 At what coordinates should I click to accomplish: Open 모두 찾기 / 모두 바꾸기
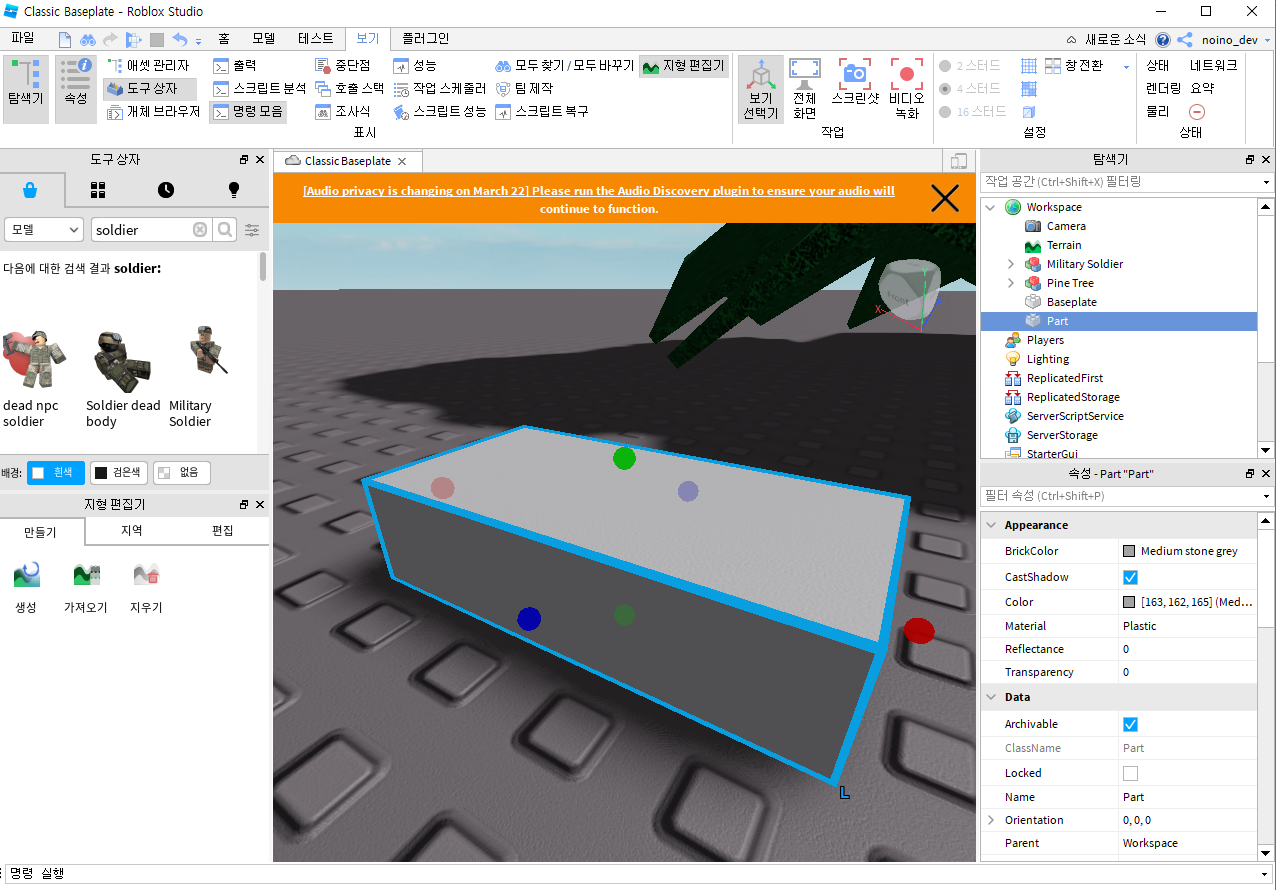565,66
